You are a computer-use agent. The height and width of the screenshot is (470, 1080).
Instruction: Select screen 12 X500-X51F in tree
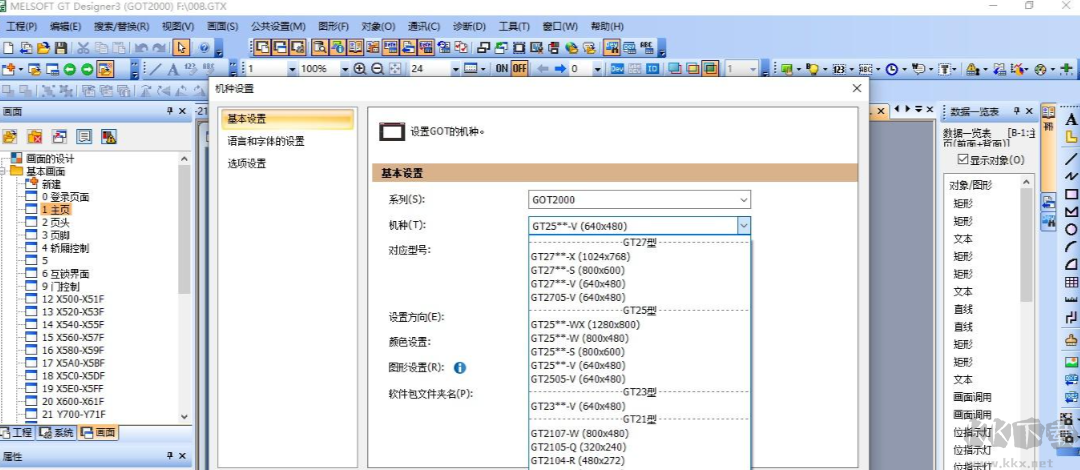point(72,299)
